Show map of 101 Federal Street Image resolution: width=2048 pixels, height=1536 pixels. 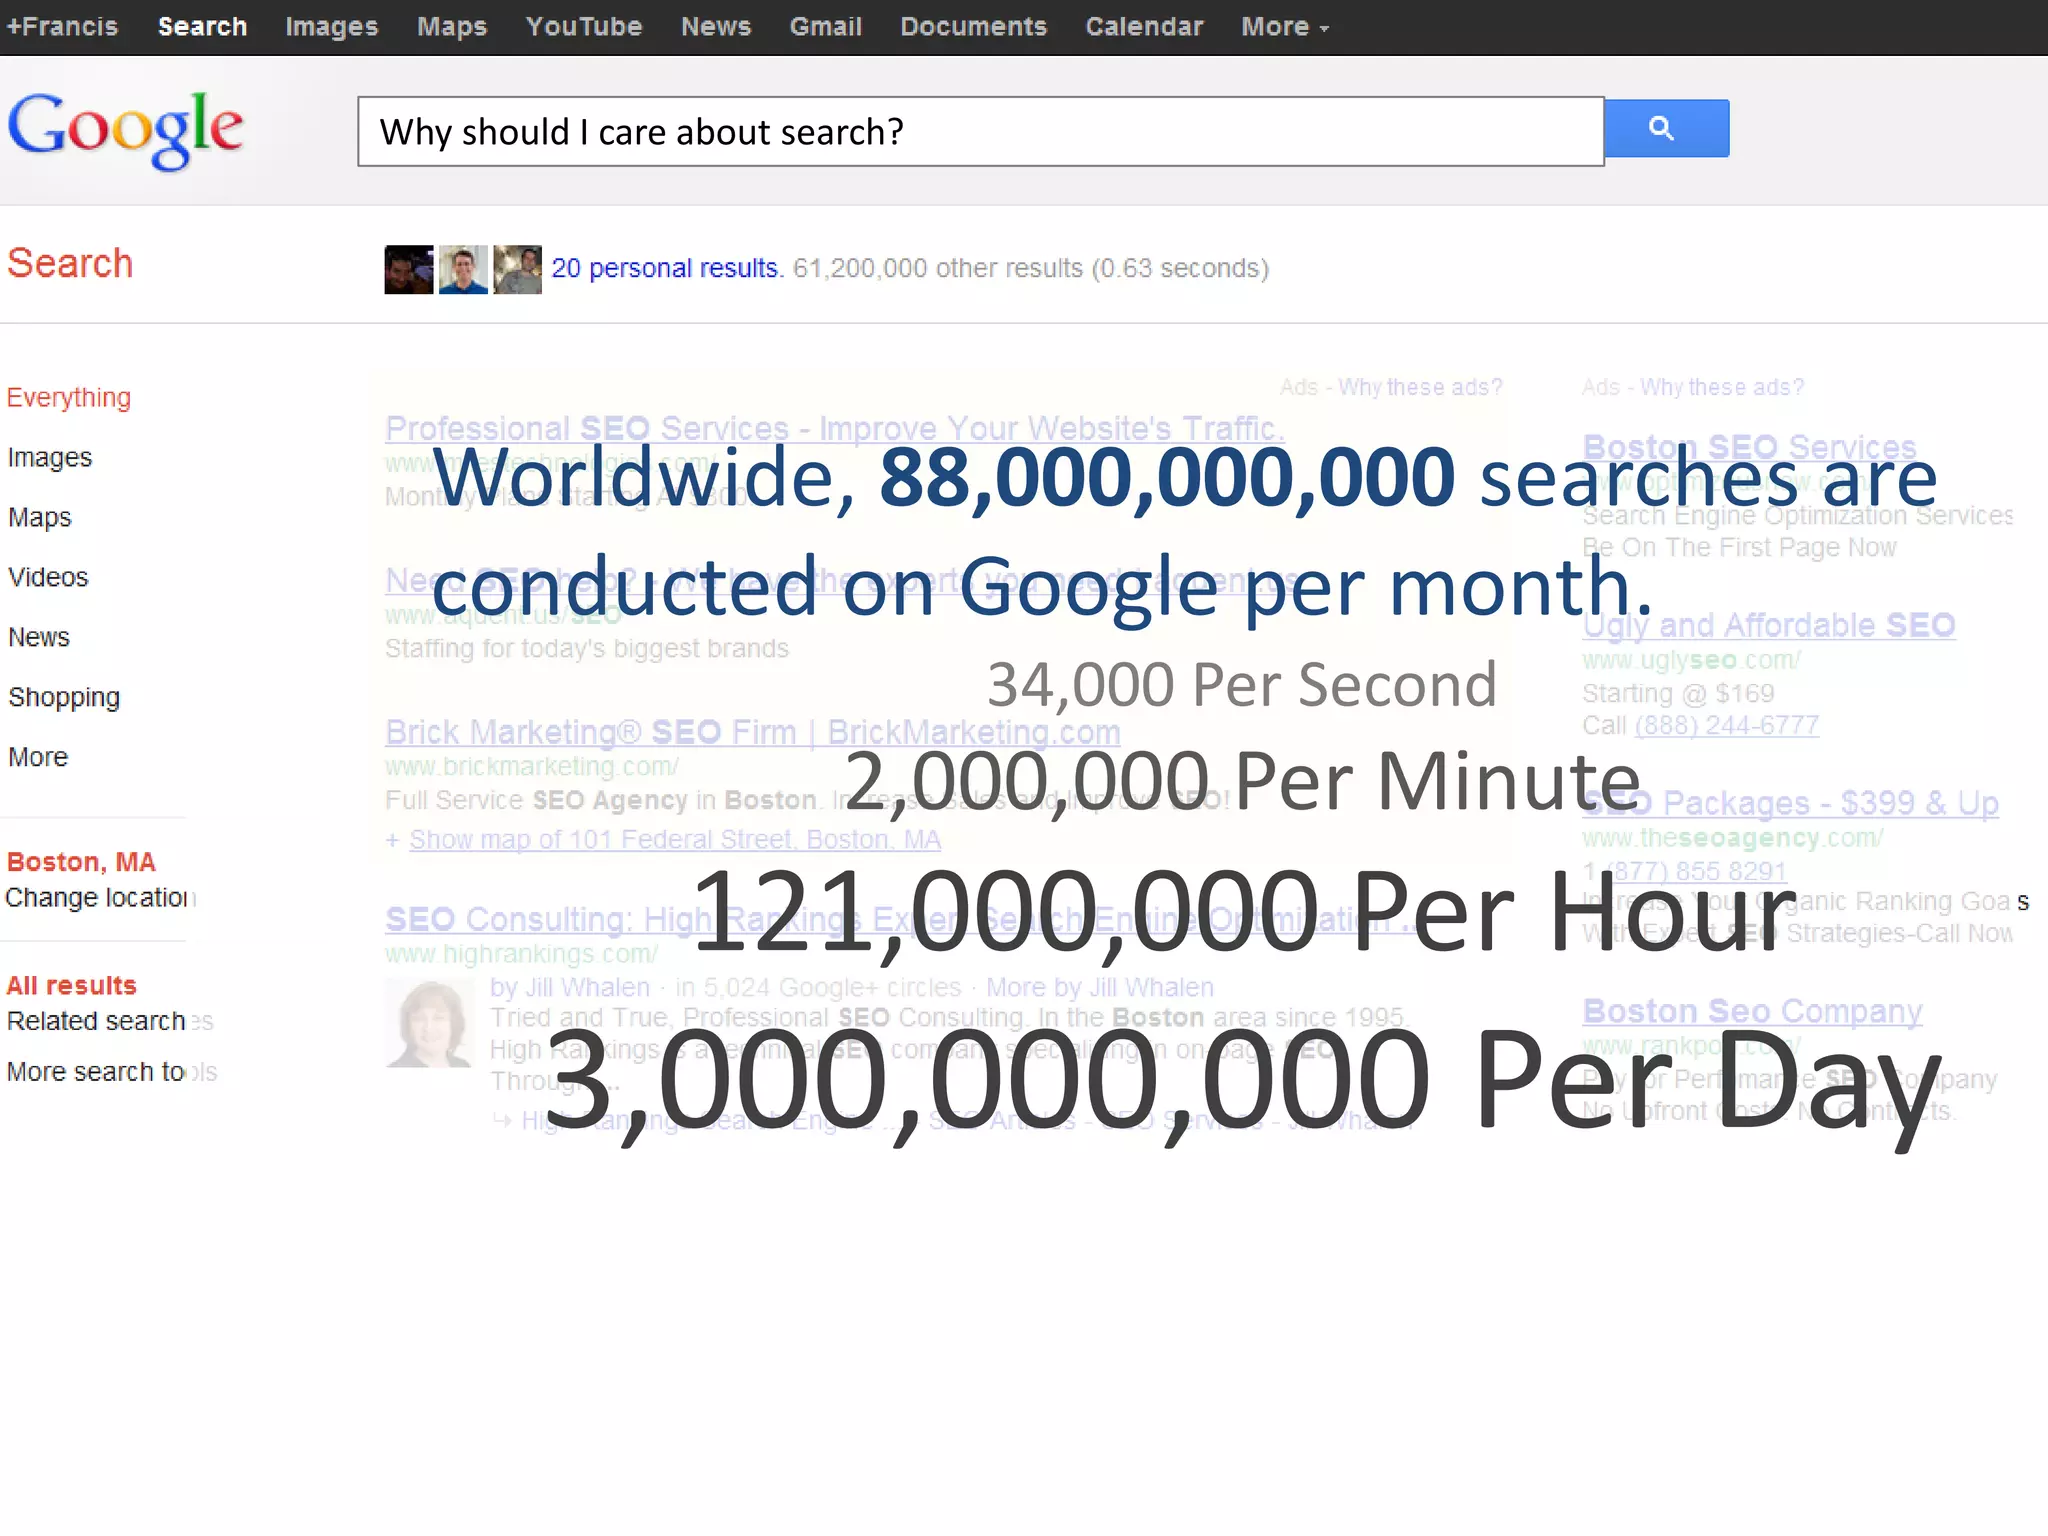(675, 839)
